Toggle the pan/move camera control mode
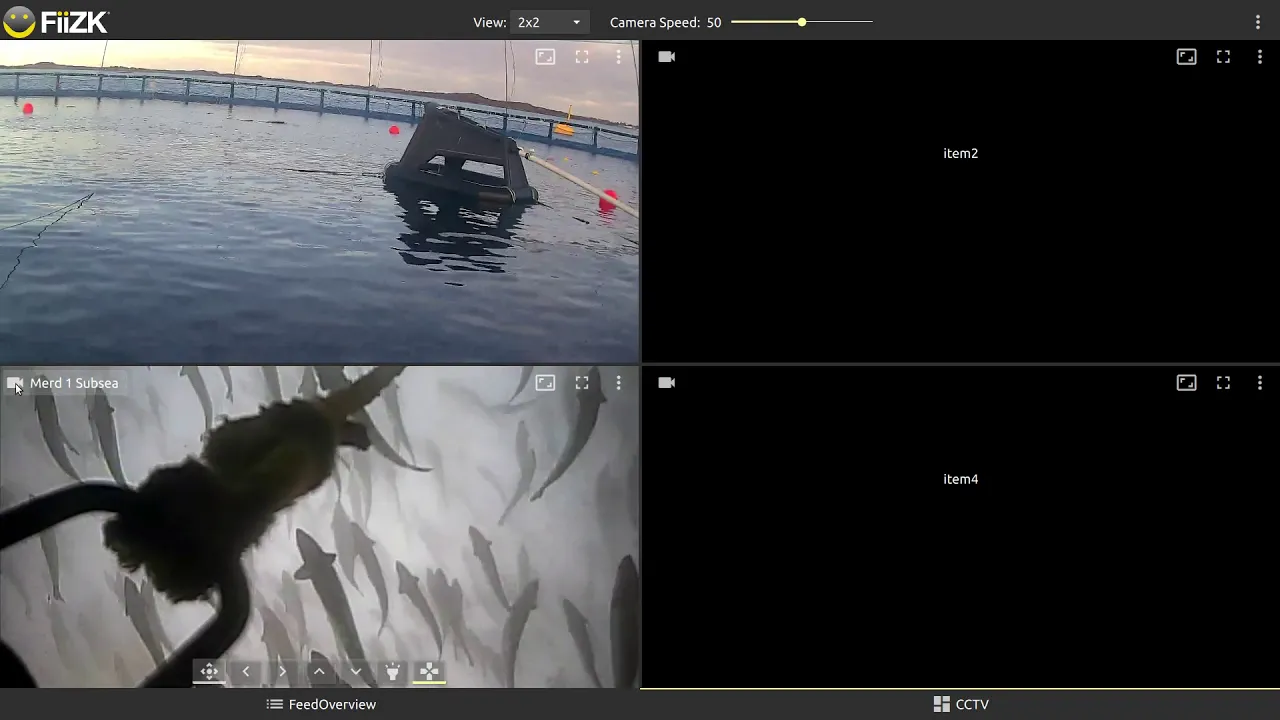 click(x=209, y=672)
